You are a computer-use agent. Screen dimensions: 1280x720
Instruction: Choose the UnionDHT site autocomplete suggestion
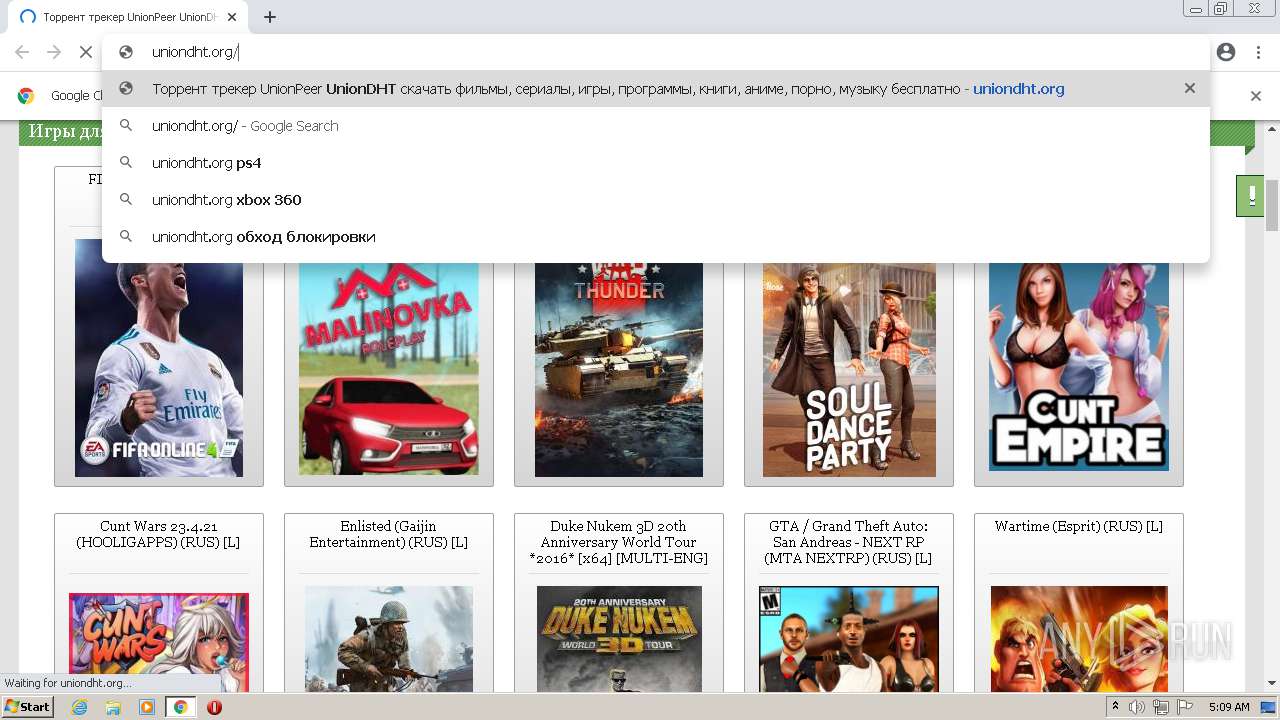click(655, 88)
